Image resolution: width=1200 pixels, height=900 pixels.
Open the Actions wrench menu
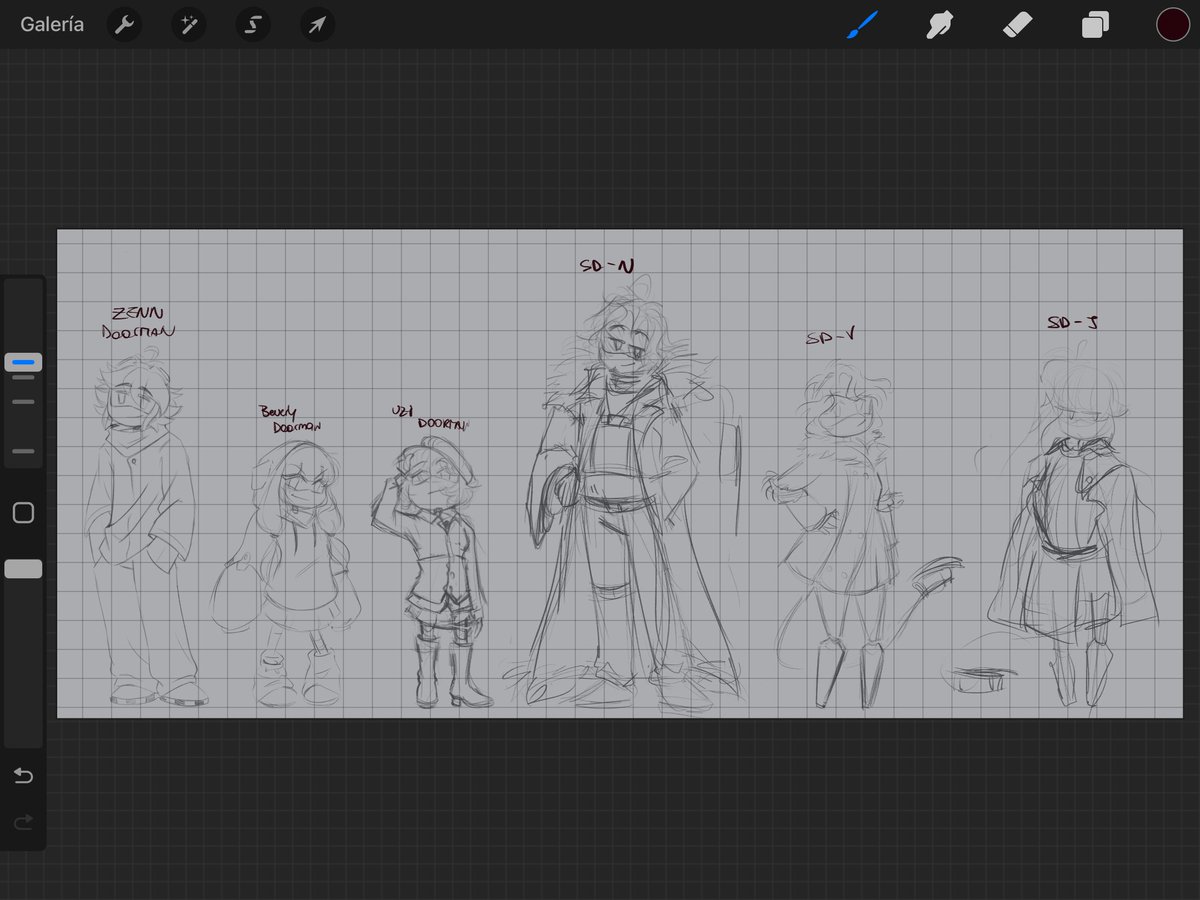(x=124, y=24)
